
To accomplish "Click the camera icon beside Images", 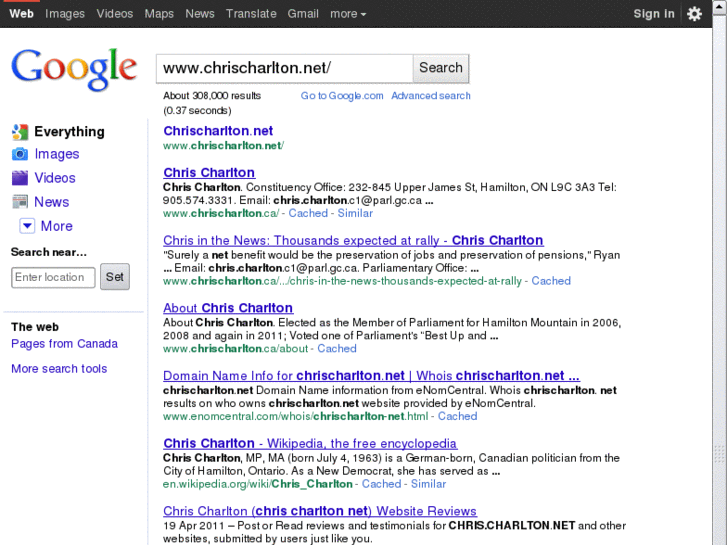I will point(20,154).
